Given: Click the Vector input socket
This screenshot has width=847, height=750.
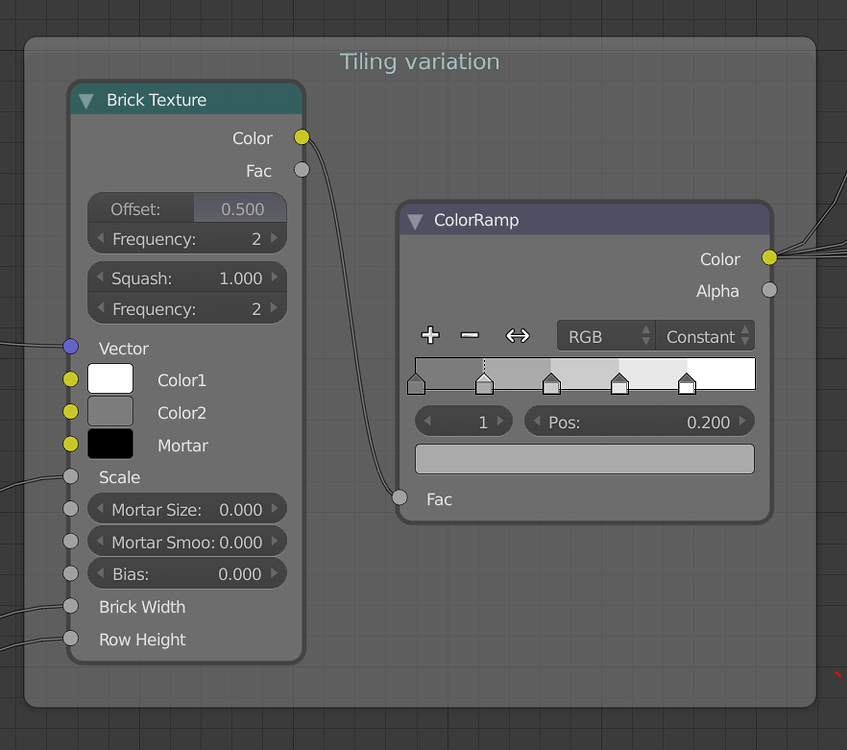Looking at the screenshot, I should point(71,347).
